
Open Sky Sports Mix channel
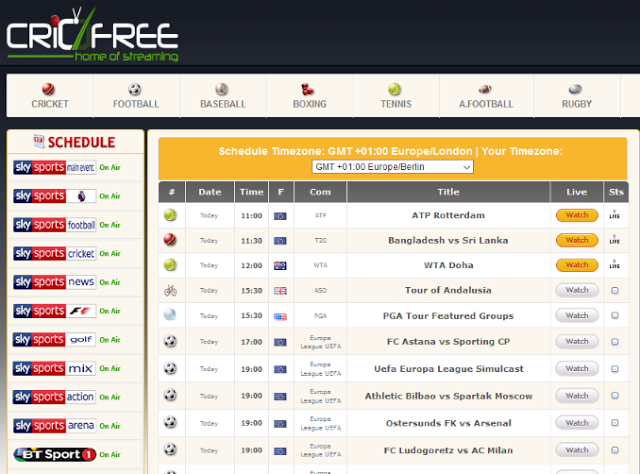pyautogui.click(x=55, y=368)
